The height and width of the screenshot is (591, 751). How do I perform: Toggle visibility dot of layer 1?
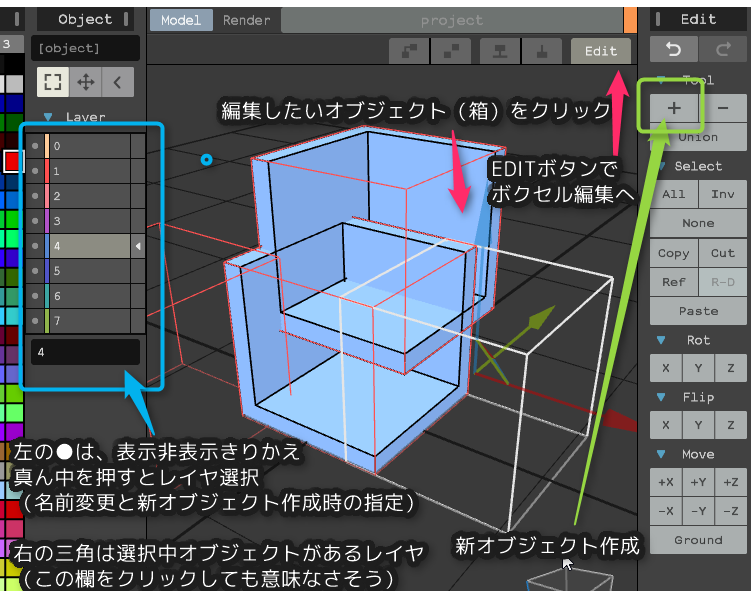35,171
